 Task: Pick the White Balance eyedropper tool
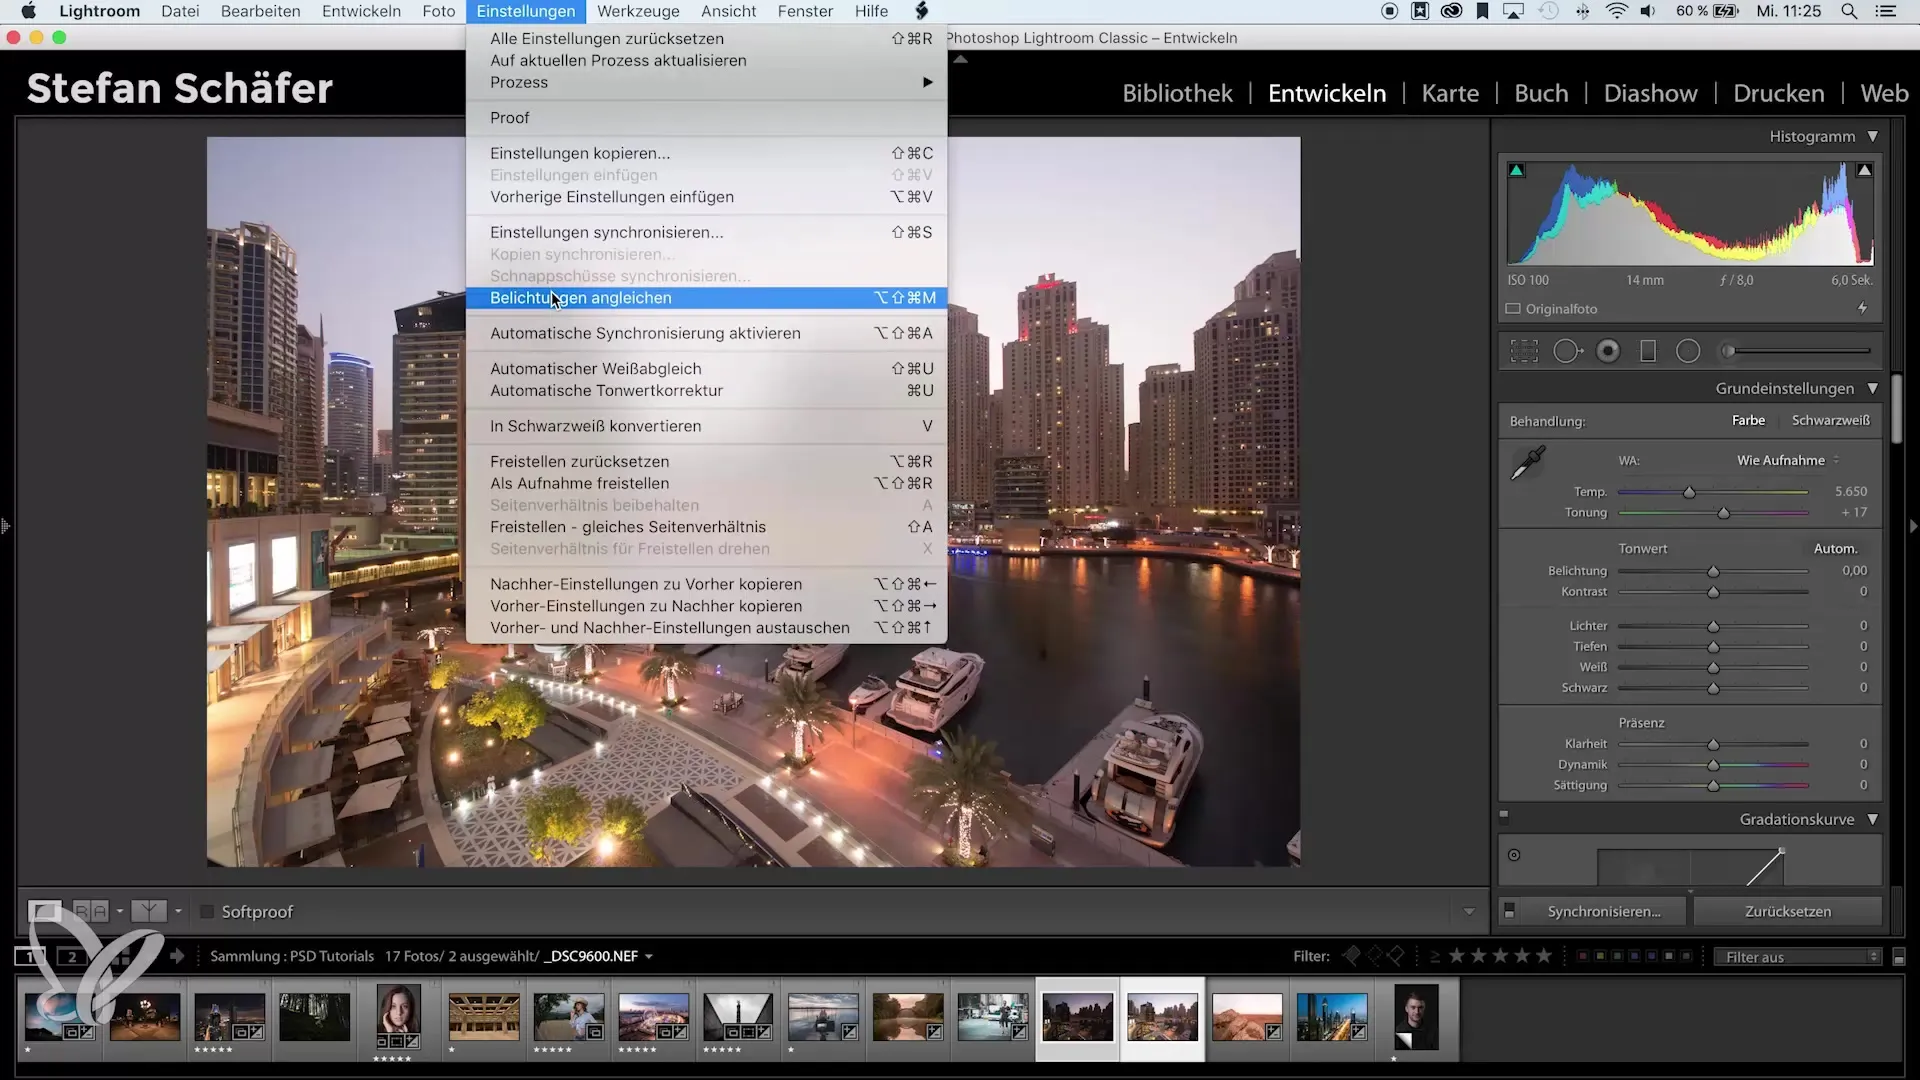coord(1527,463)
